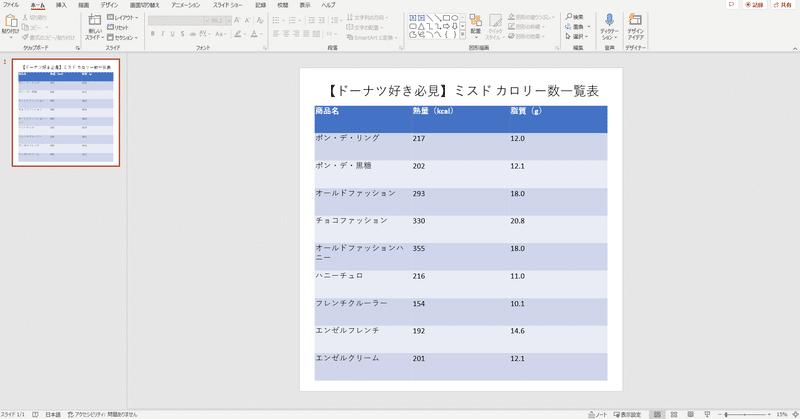Clear all formatting icon in Font group
The image size is (800, 419).
[260, 20]
